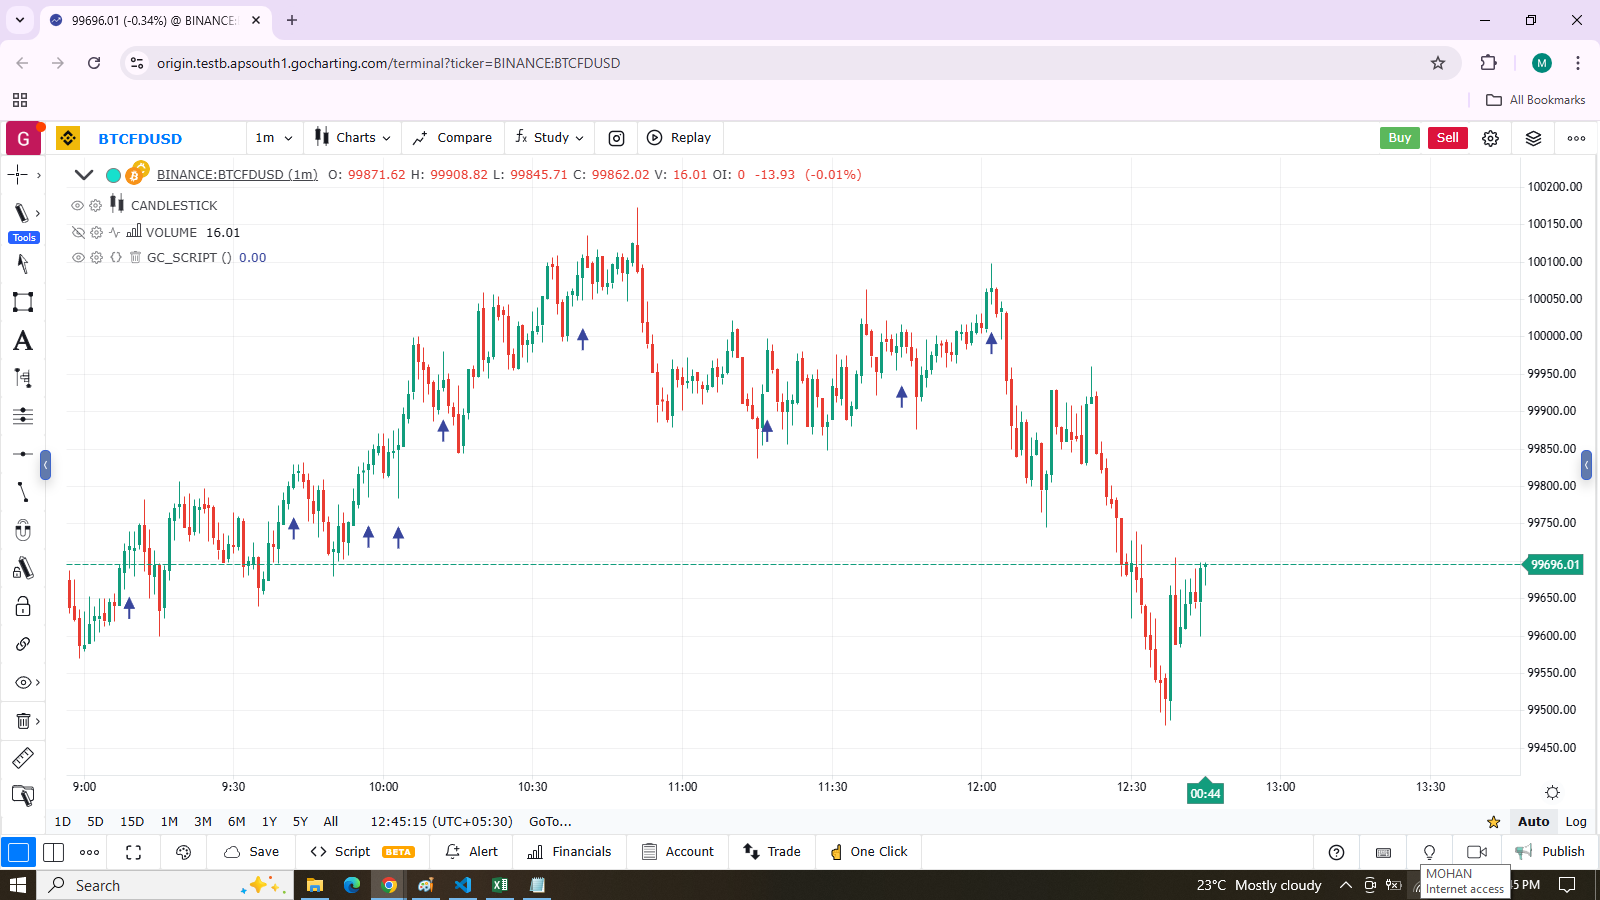The image size is (1600, 900).
Task: Show the hidden VOLUME indicator
Action: [x=77, y=232]
